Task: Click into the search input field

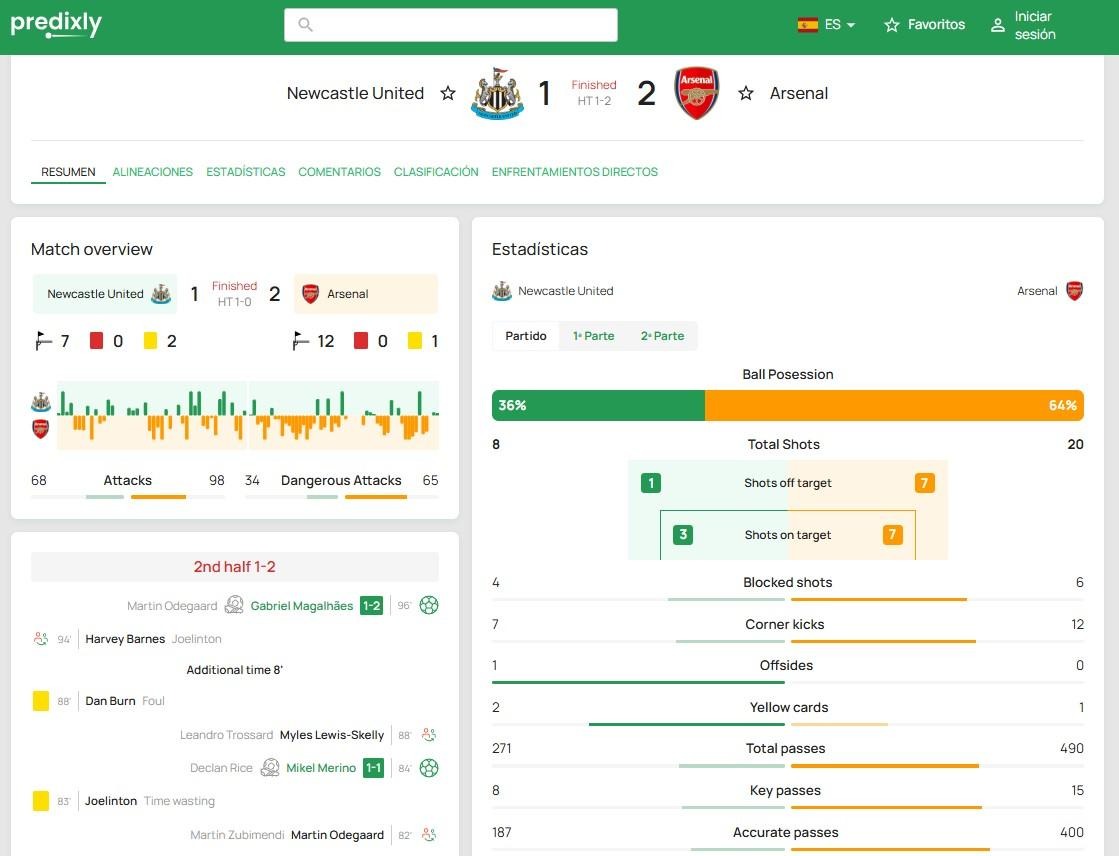Action: point(450,25)
